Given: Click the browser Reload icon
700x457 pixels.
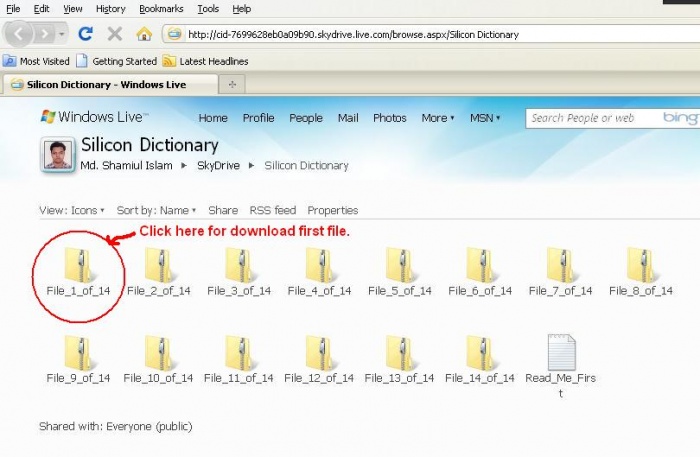Looking at the screenshot, I should [x=86, y=34].
